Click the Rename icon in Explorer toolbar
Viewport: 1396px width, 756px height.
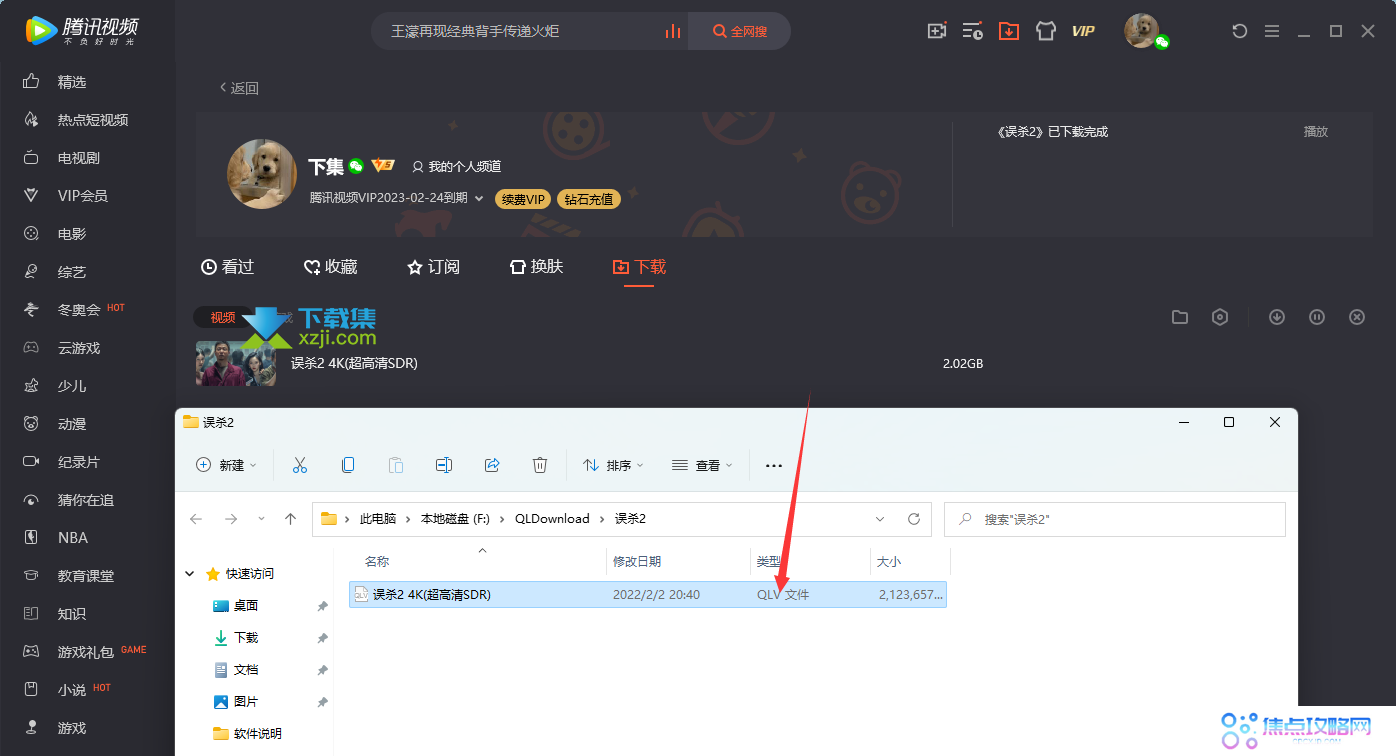(444, 465)
